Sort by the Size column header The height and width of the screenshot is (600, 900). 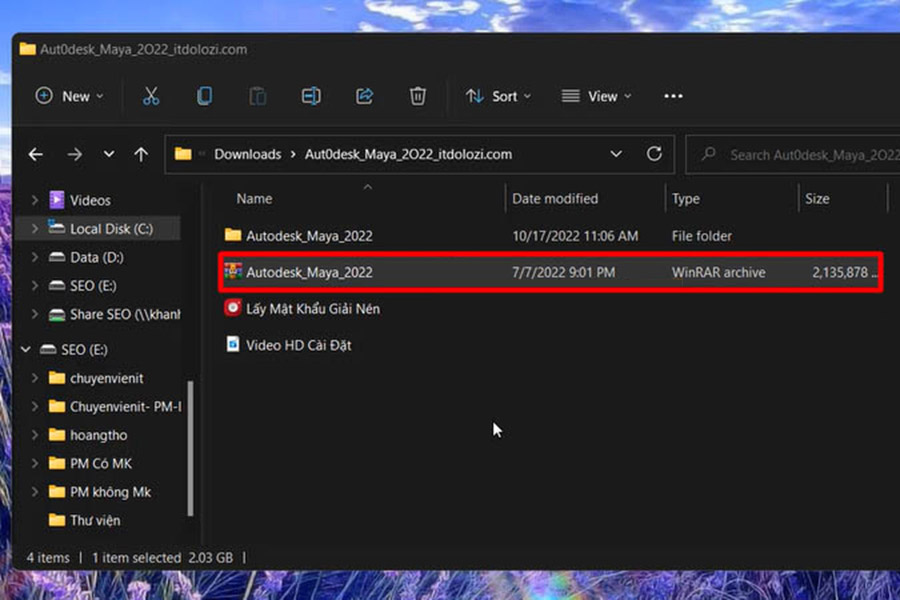click(817, 199)
